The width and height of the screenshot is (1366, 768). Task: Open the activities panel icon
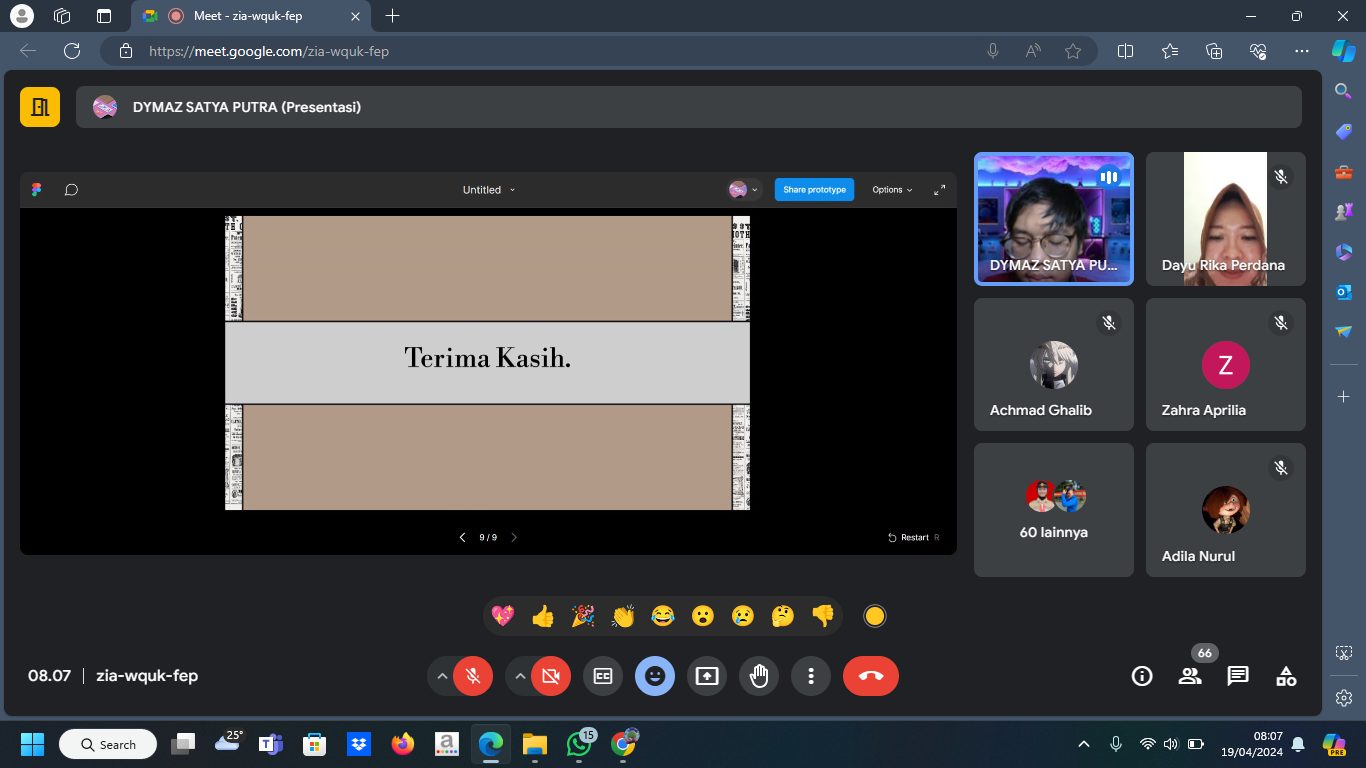[1286, 676]
